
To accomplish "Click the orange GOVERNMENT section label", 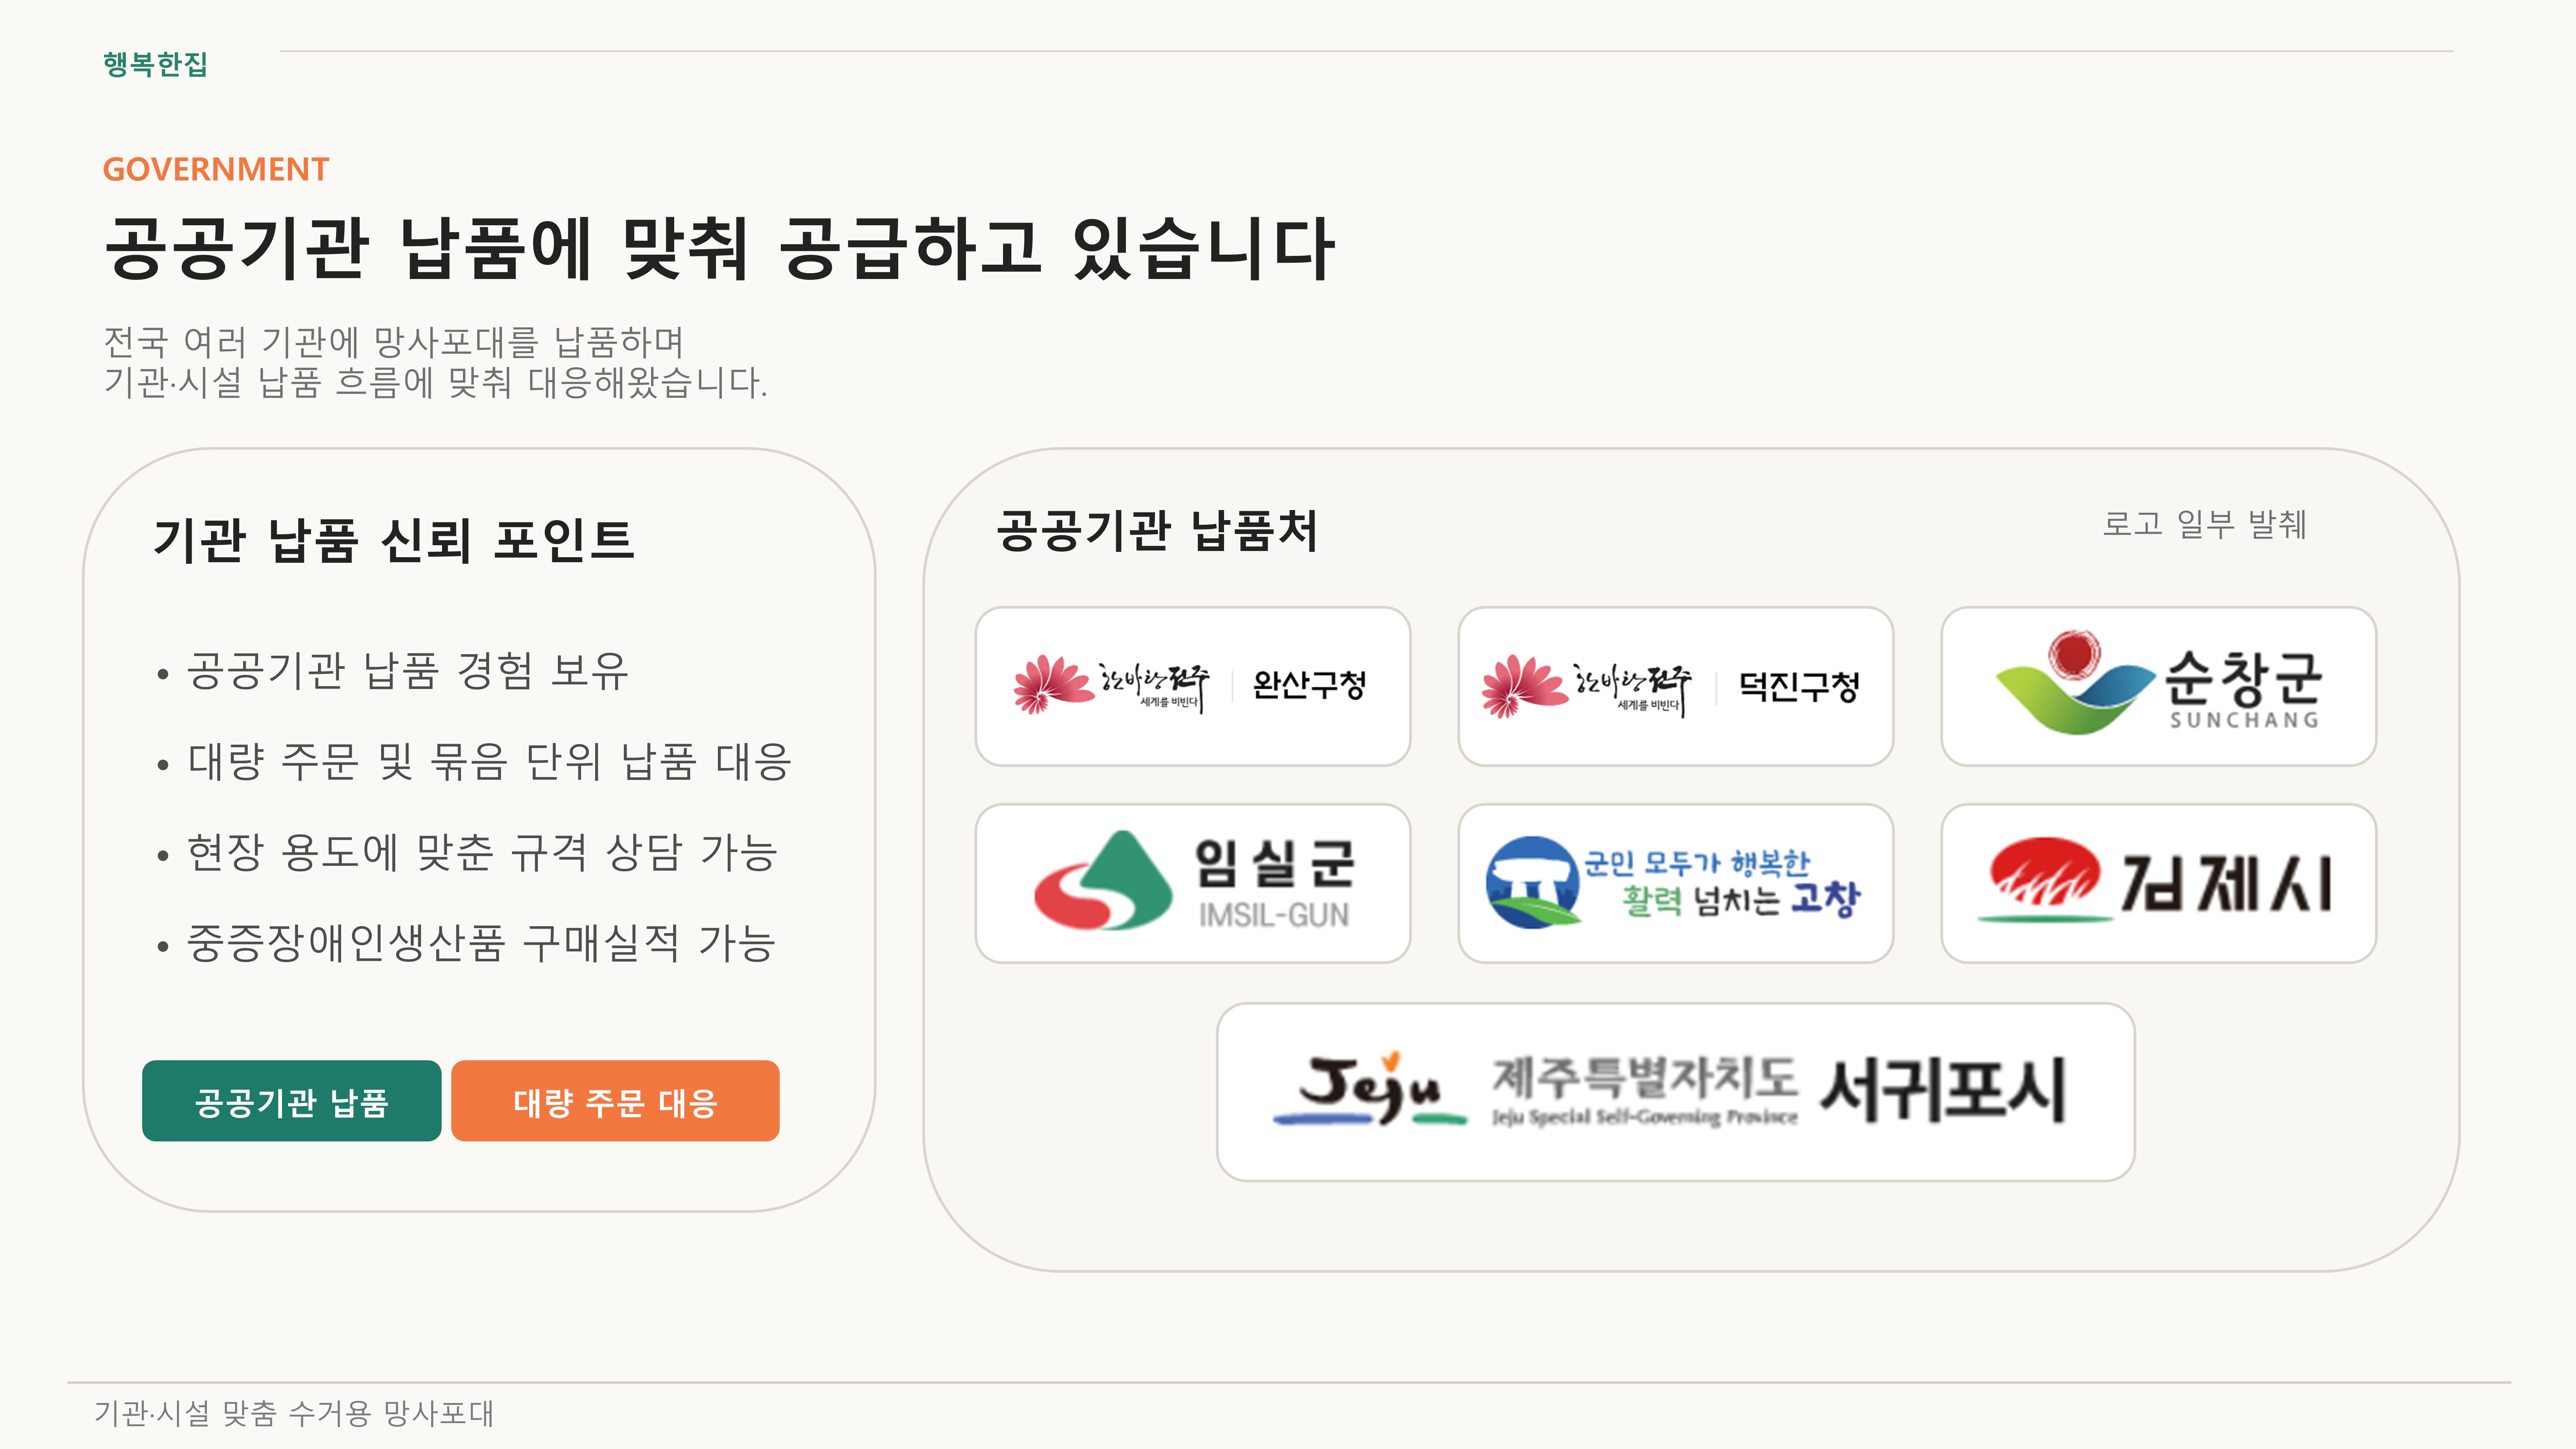I will (216, 169).
